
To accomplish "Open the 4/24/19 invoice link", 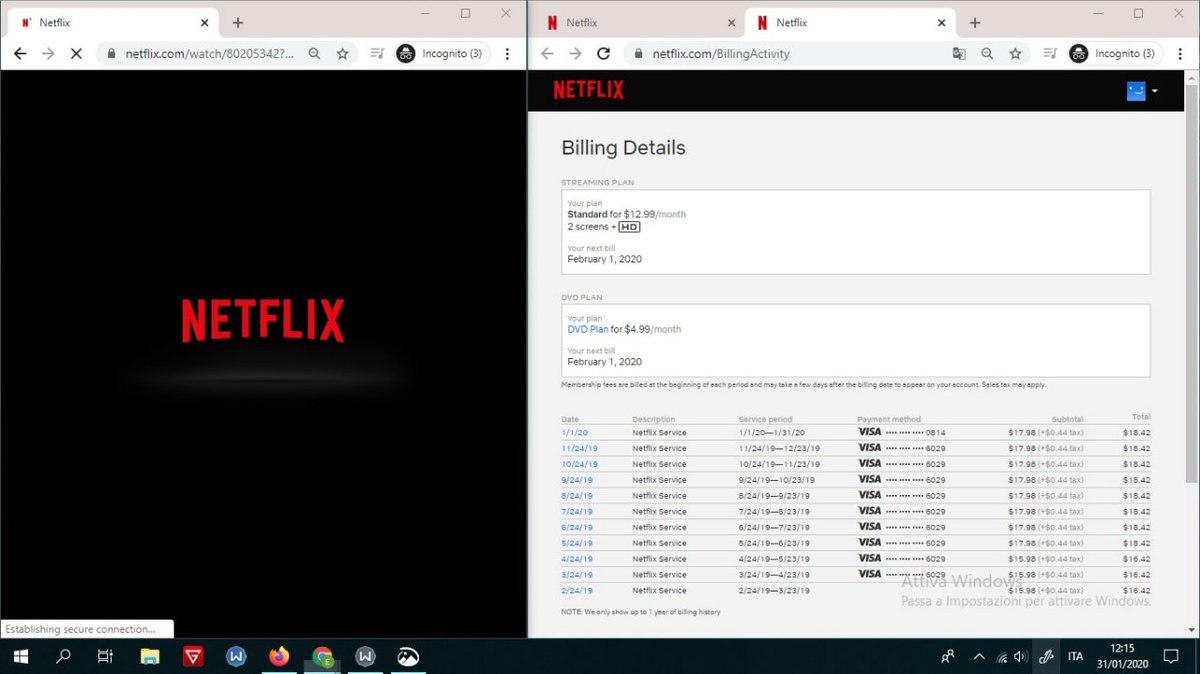I will 577,559.
